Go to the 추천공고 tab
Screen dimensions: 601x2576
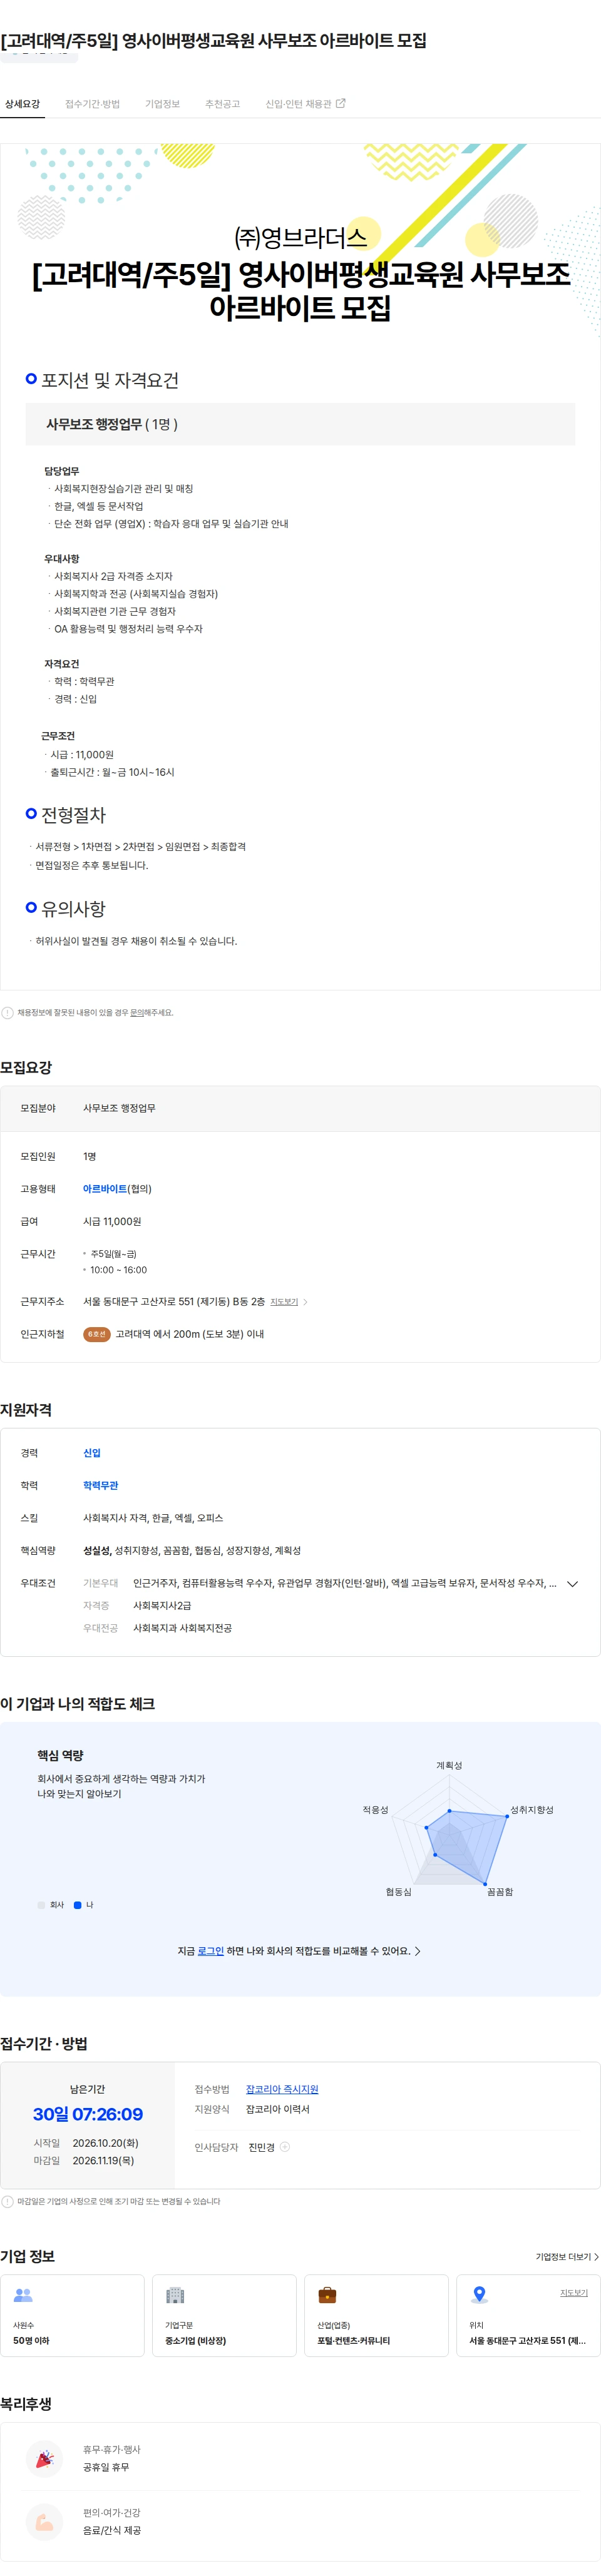(x=222, y=104)
